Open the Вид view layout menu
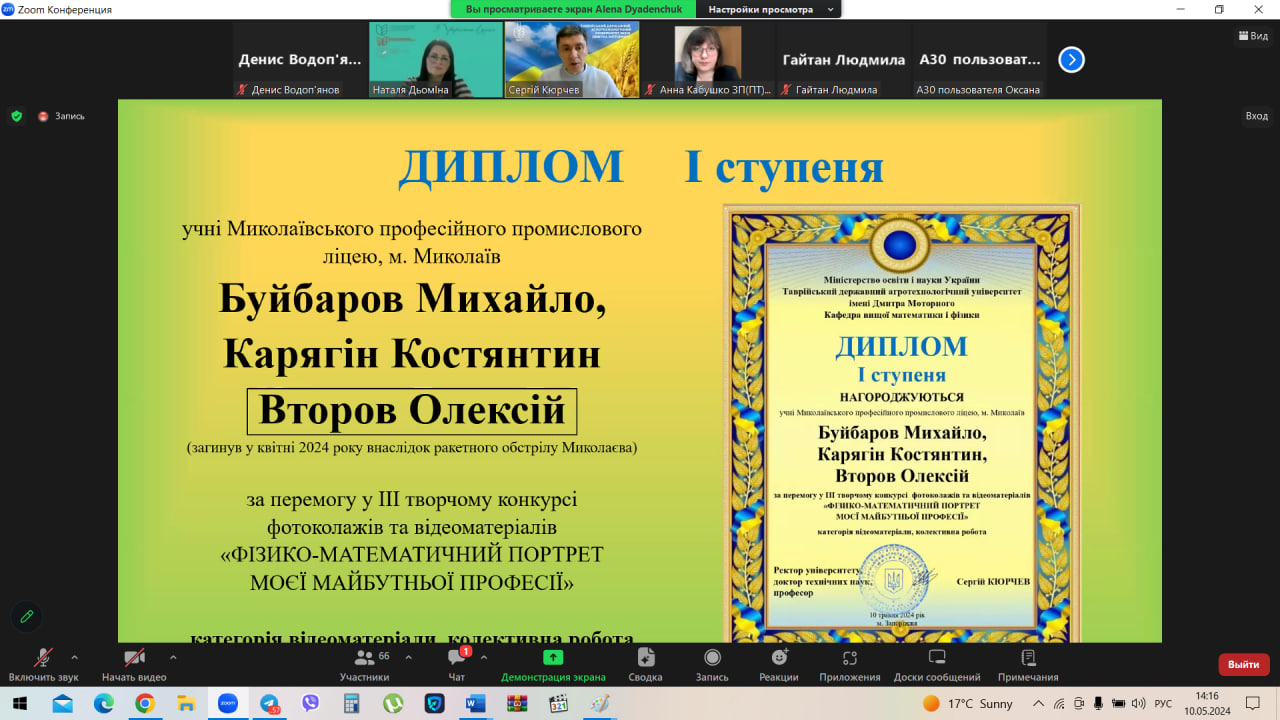Screen dimensions: 1280x720 [x=1253, y=35]
